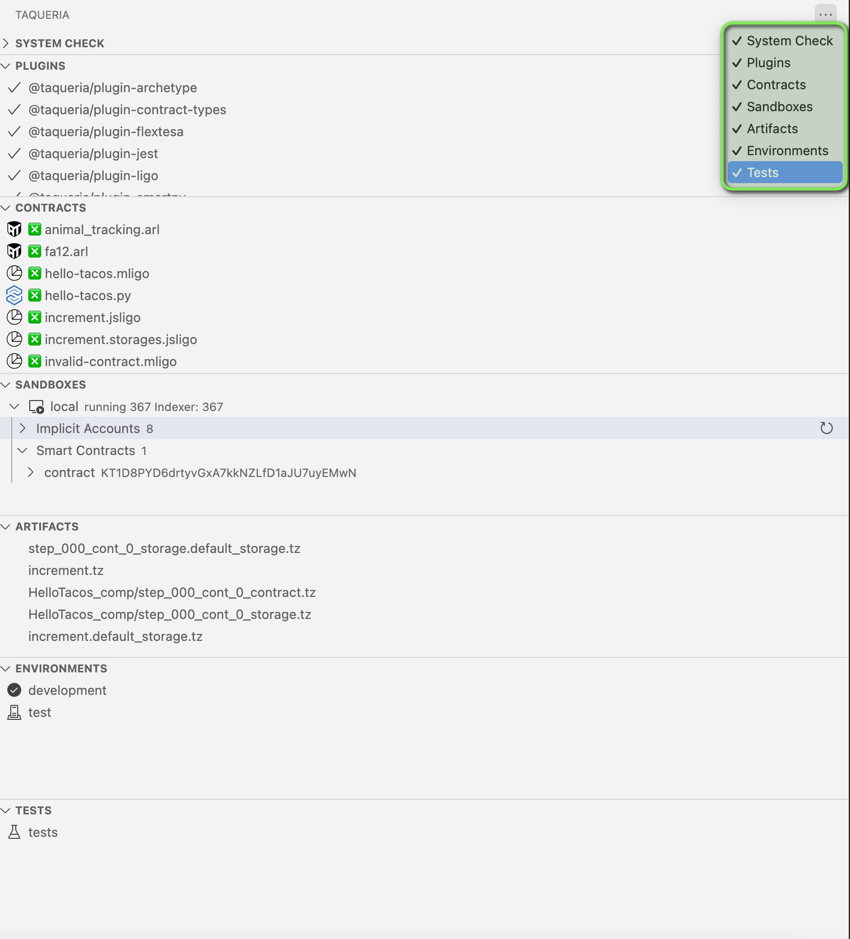Expand the contract KT1D8PYD6drtyvGxA7kkNZLfD1aJU7uyEMwN entry
850x939 pixels.
[x=30, y=472]
